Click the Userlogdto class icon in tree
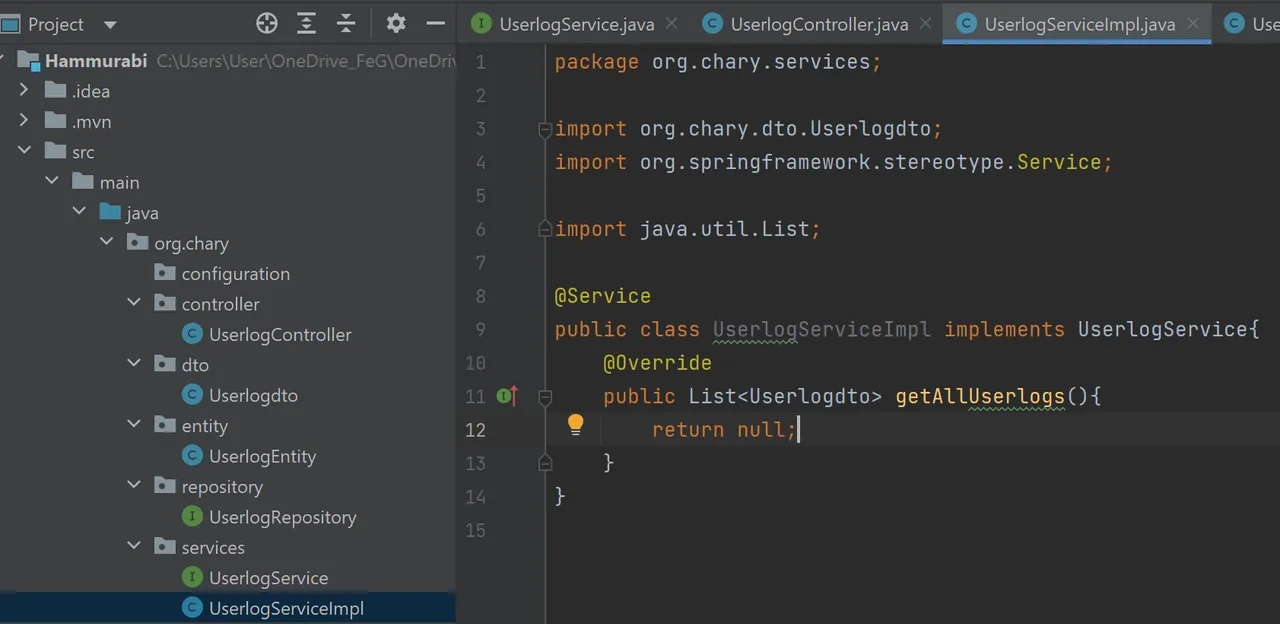This screenshot has height=624, width=1280. coord(192,395)
